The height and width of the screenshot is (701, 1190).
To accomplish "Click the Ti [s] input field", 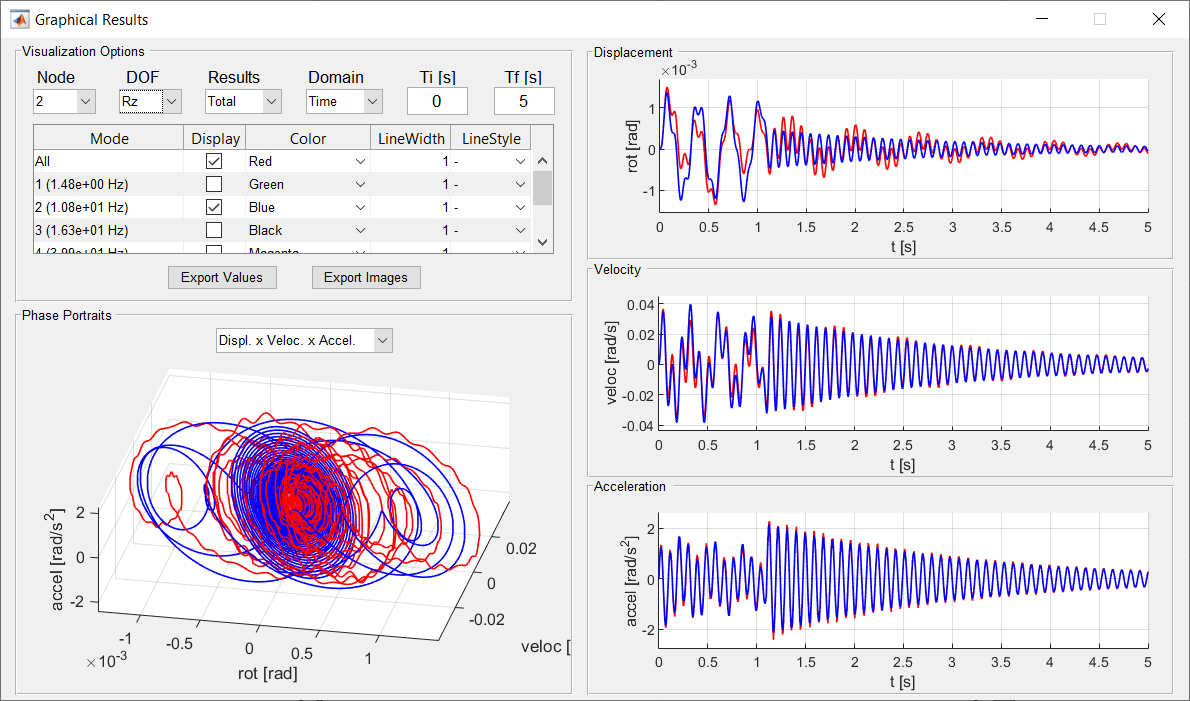I will [x=437, y=101].
